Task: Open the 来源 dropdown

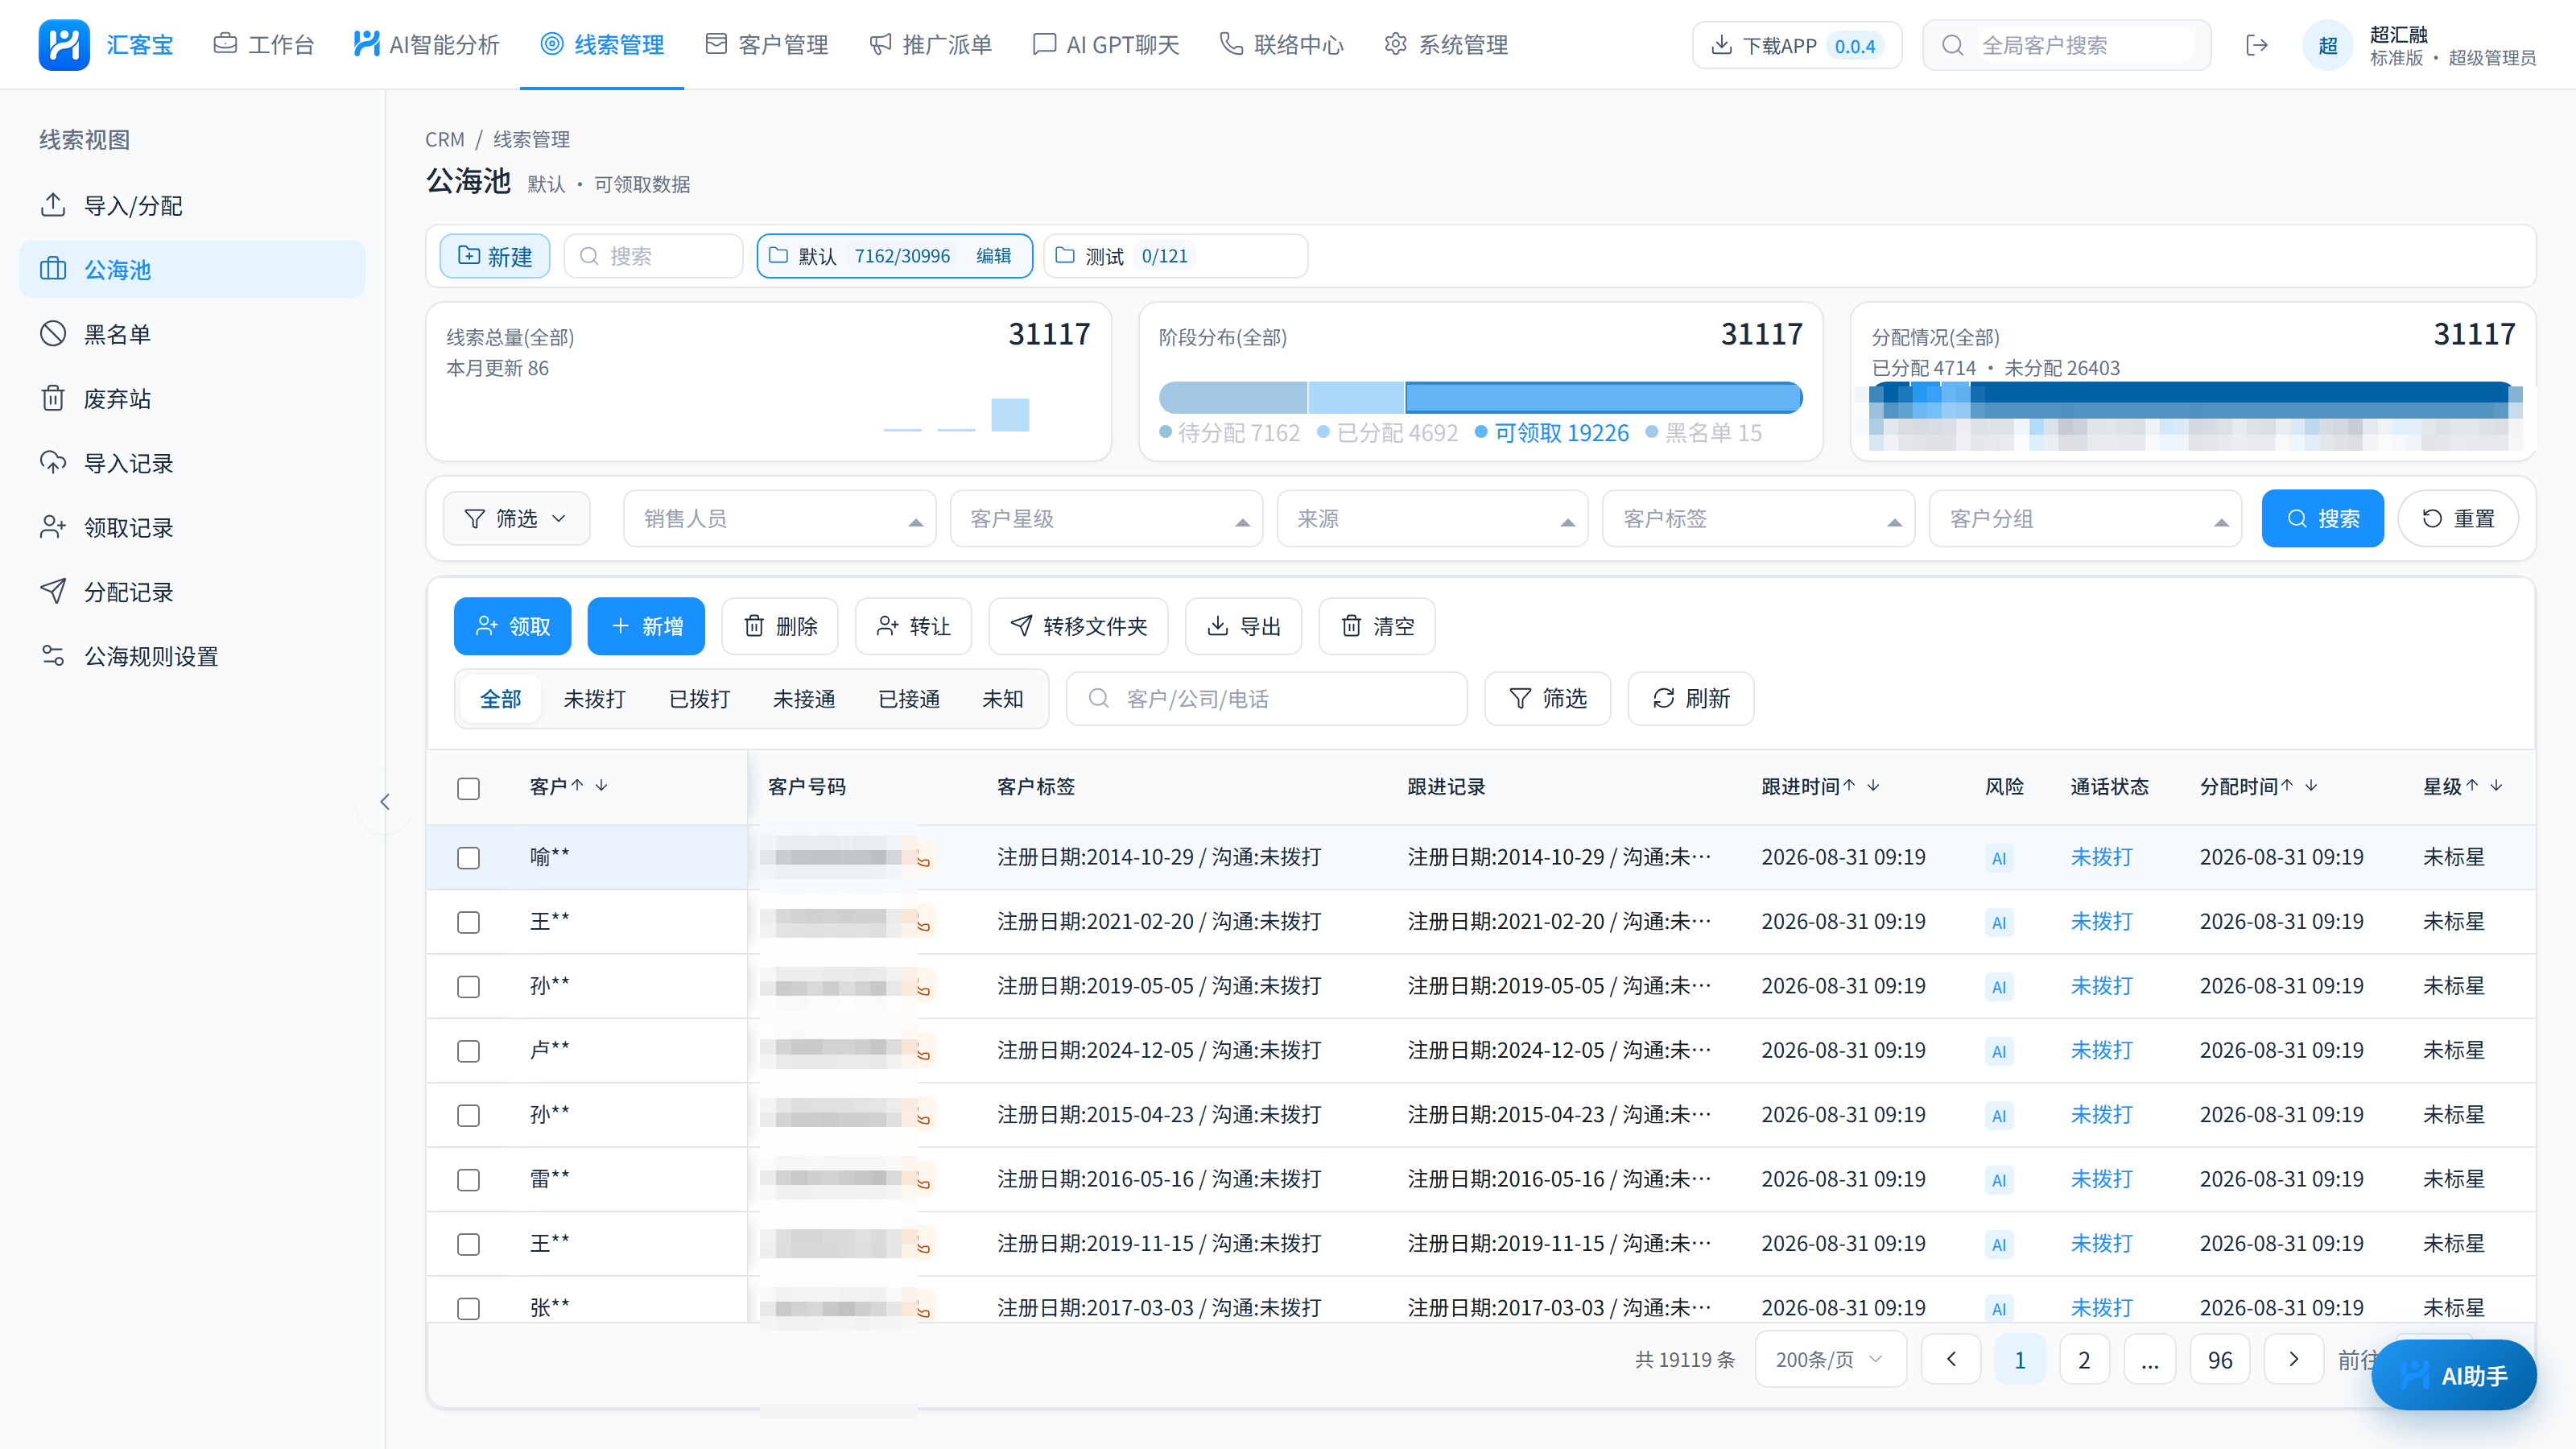Action: pyautogui.click(x=1433, y=518)
